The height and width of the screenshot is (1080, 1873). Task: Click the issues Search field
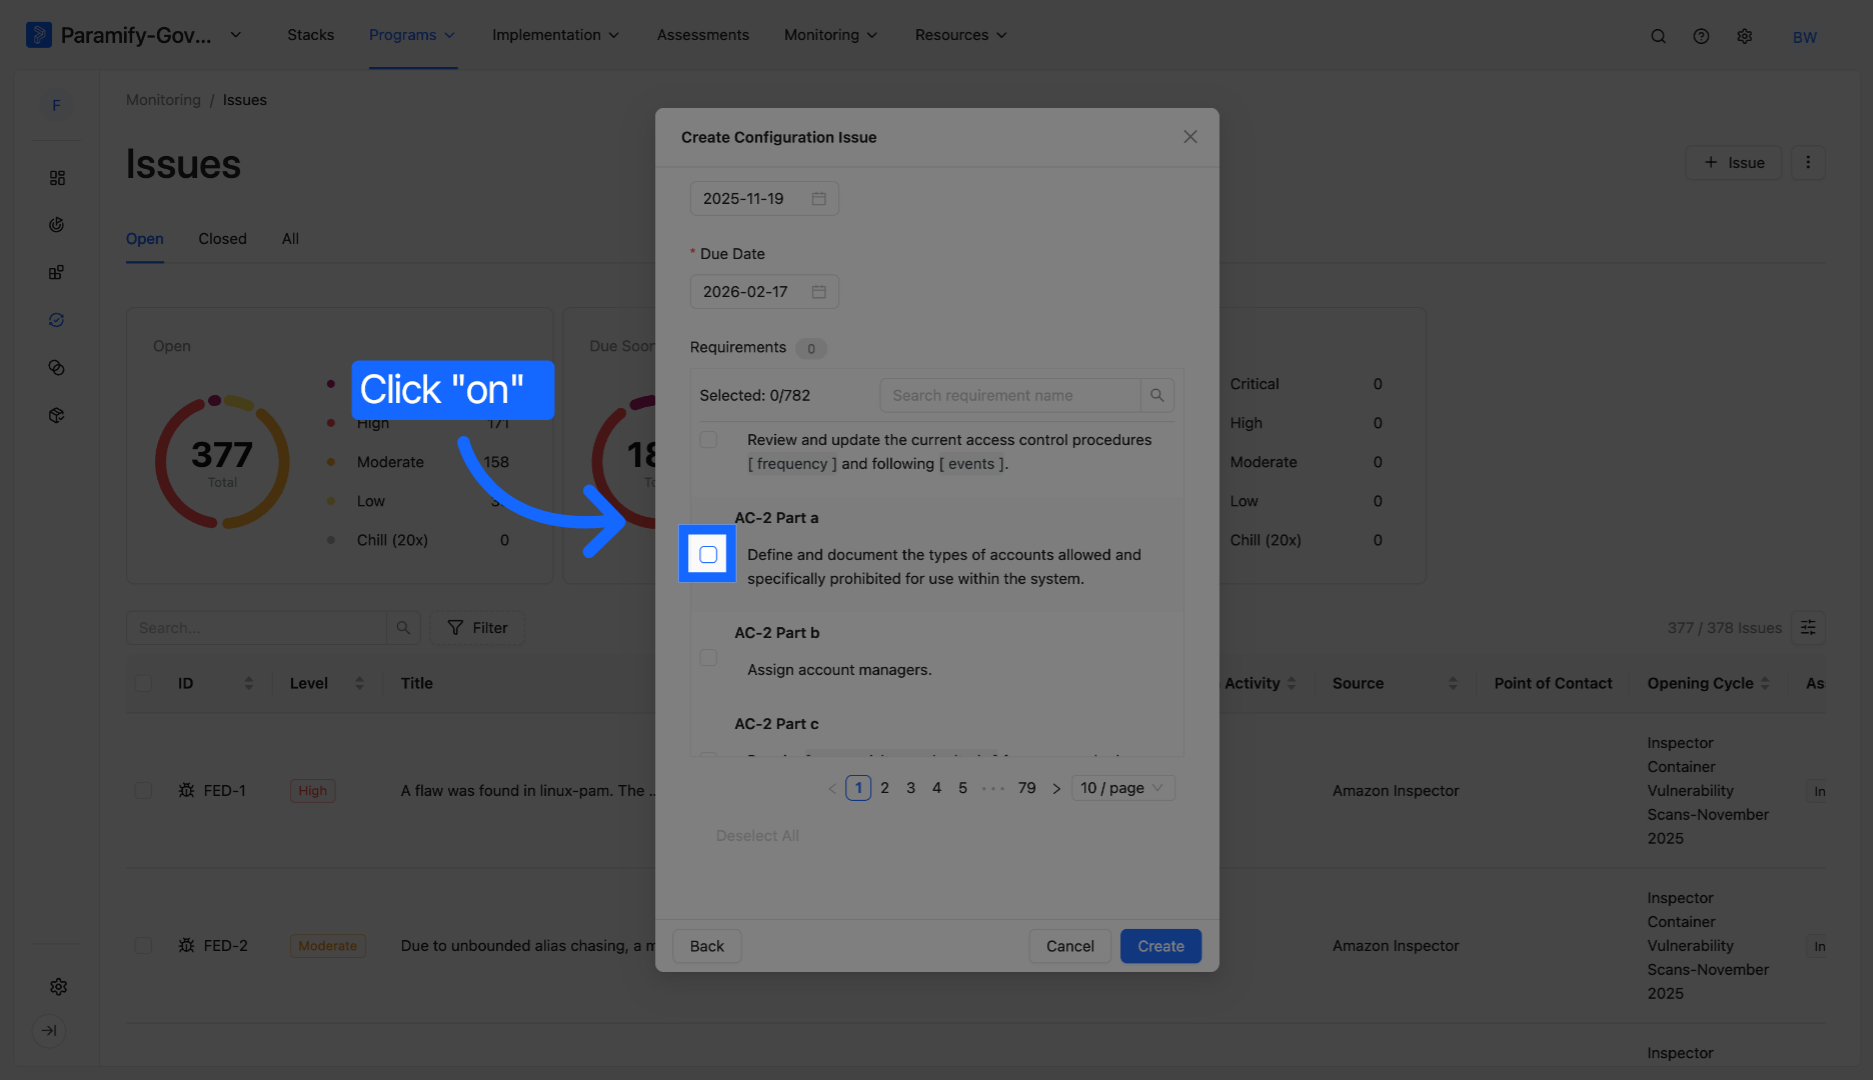point(256,628)
